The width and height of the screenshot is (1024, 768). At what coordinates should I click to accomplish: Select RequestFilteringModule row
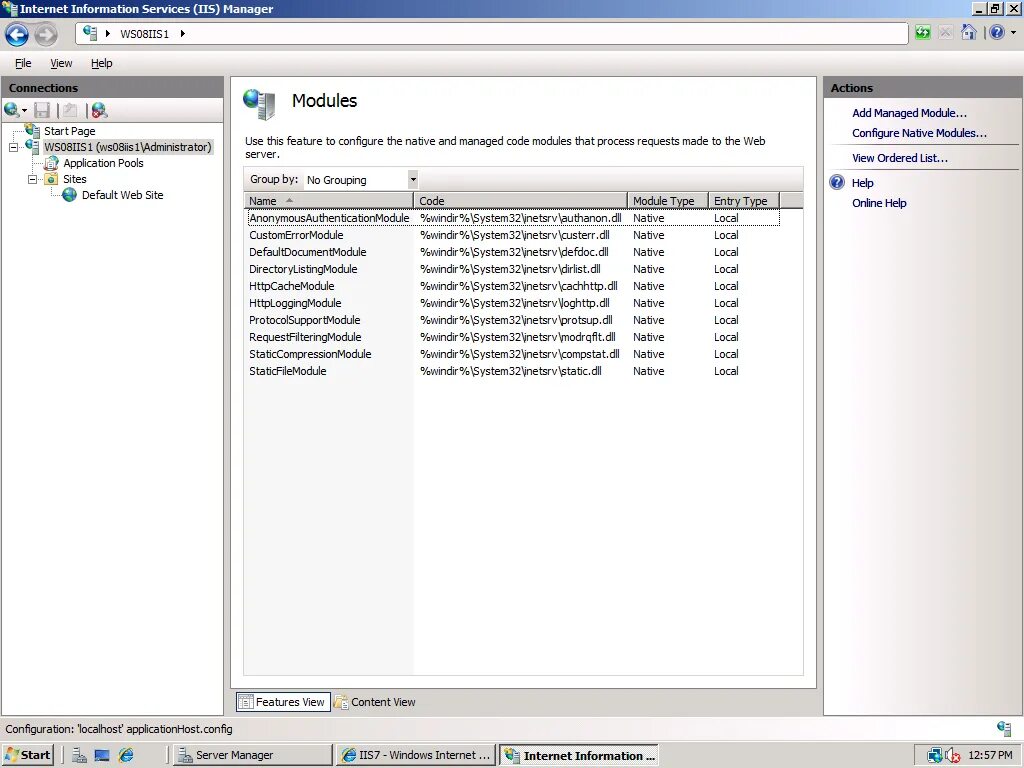point(513,337)
